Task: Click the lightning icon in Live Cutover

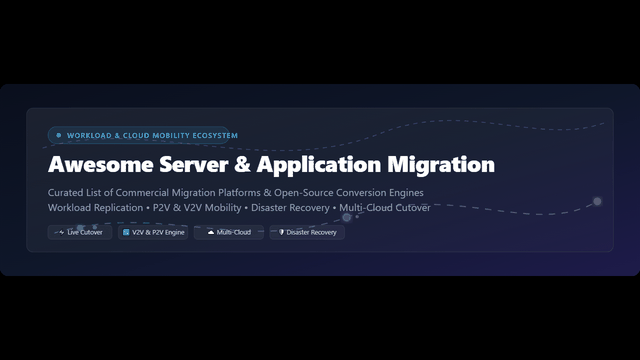Action: click(x=62, y=232)
